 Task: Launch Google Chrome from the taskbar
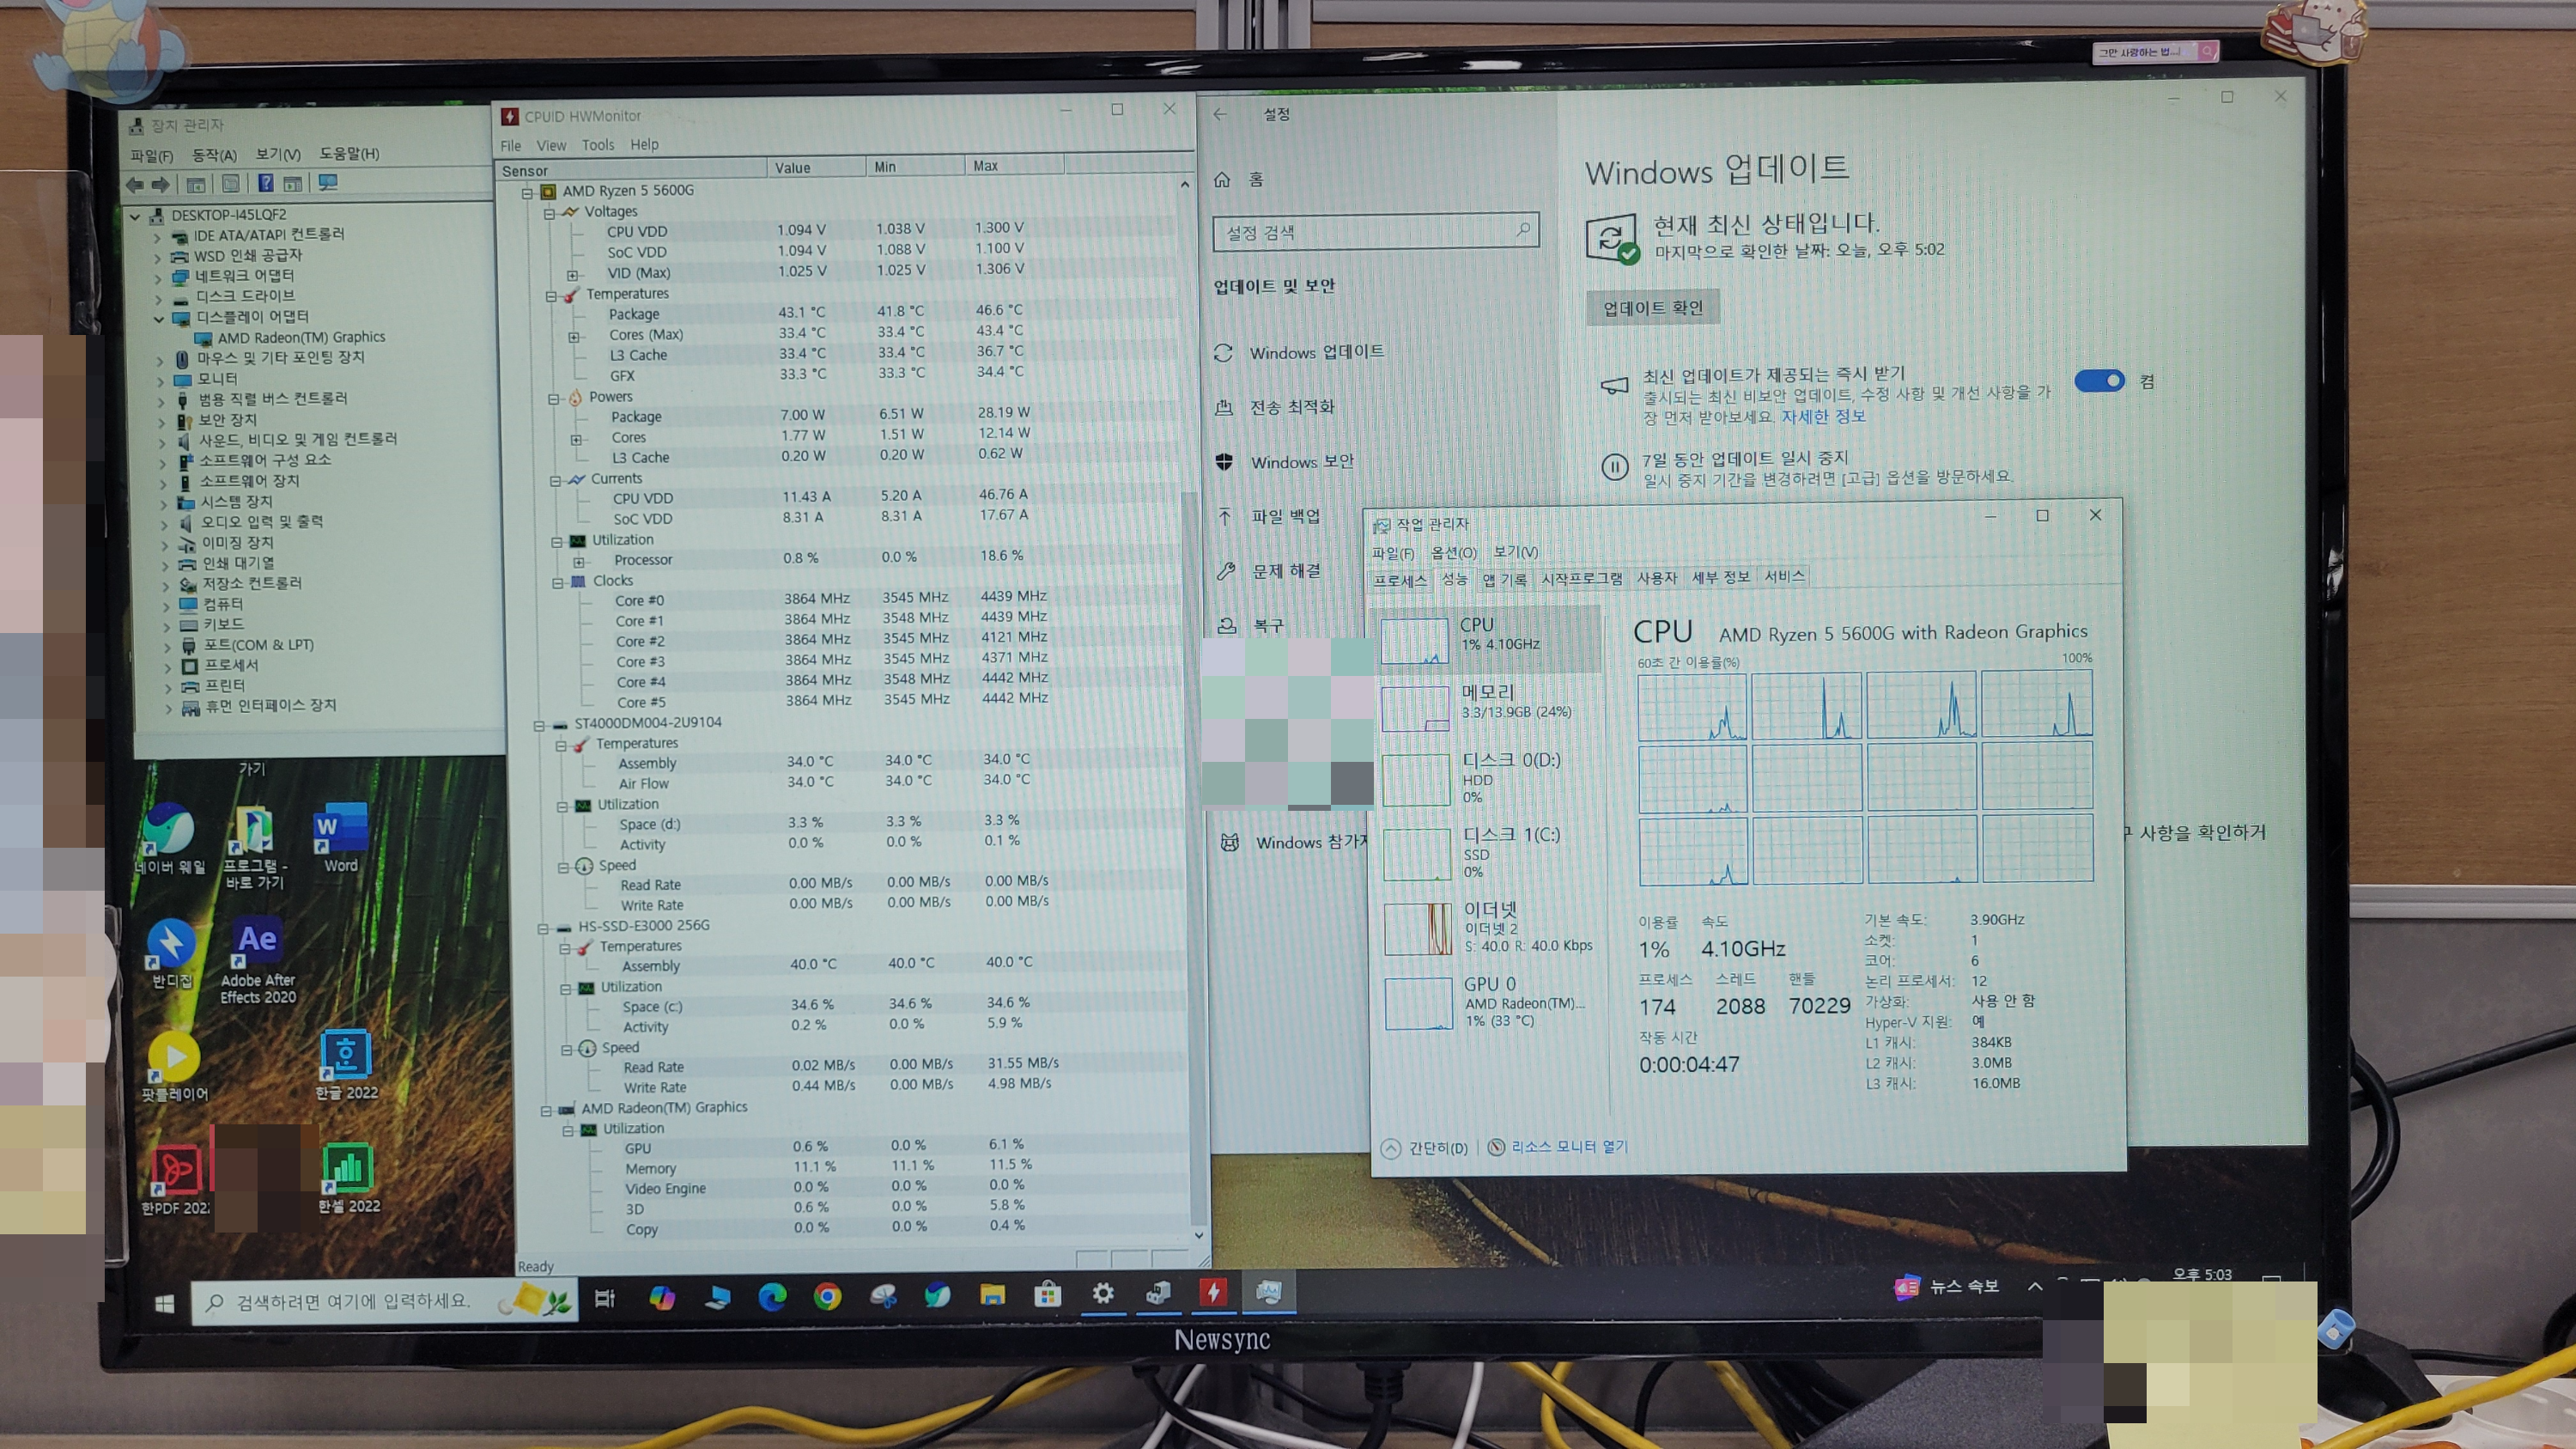coord(827,1297)
